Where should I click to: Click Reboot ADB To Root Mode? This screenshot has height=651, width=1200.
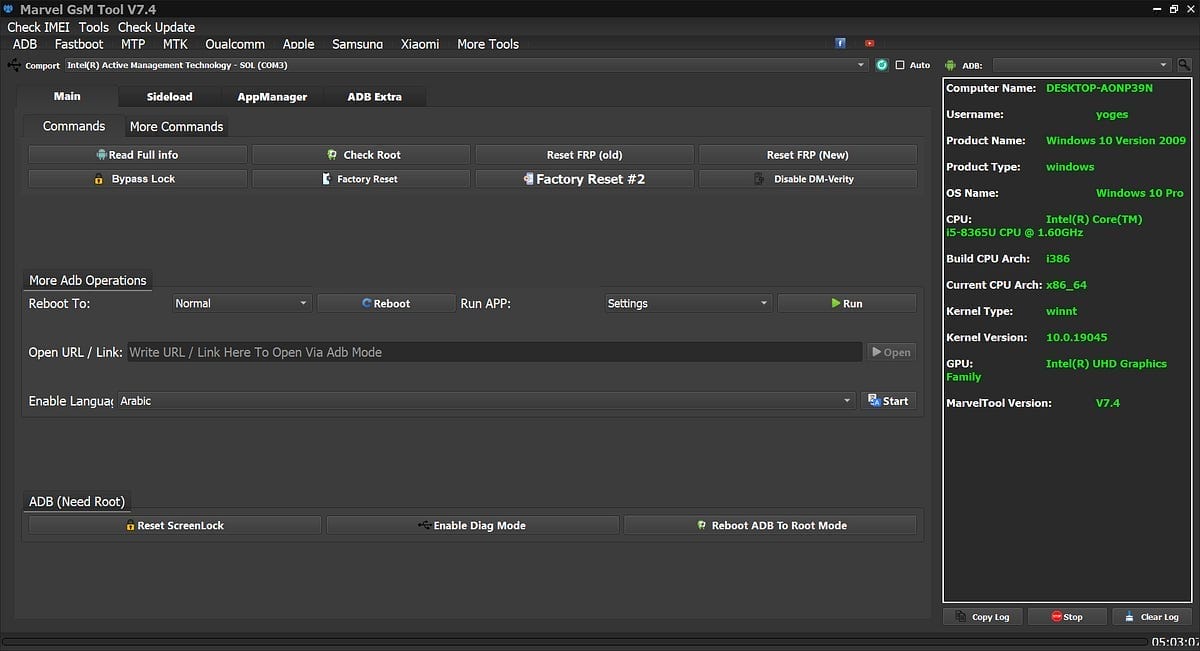tap(770, 525)
